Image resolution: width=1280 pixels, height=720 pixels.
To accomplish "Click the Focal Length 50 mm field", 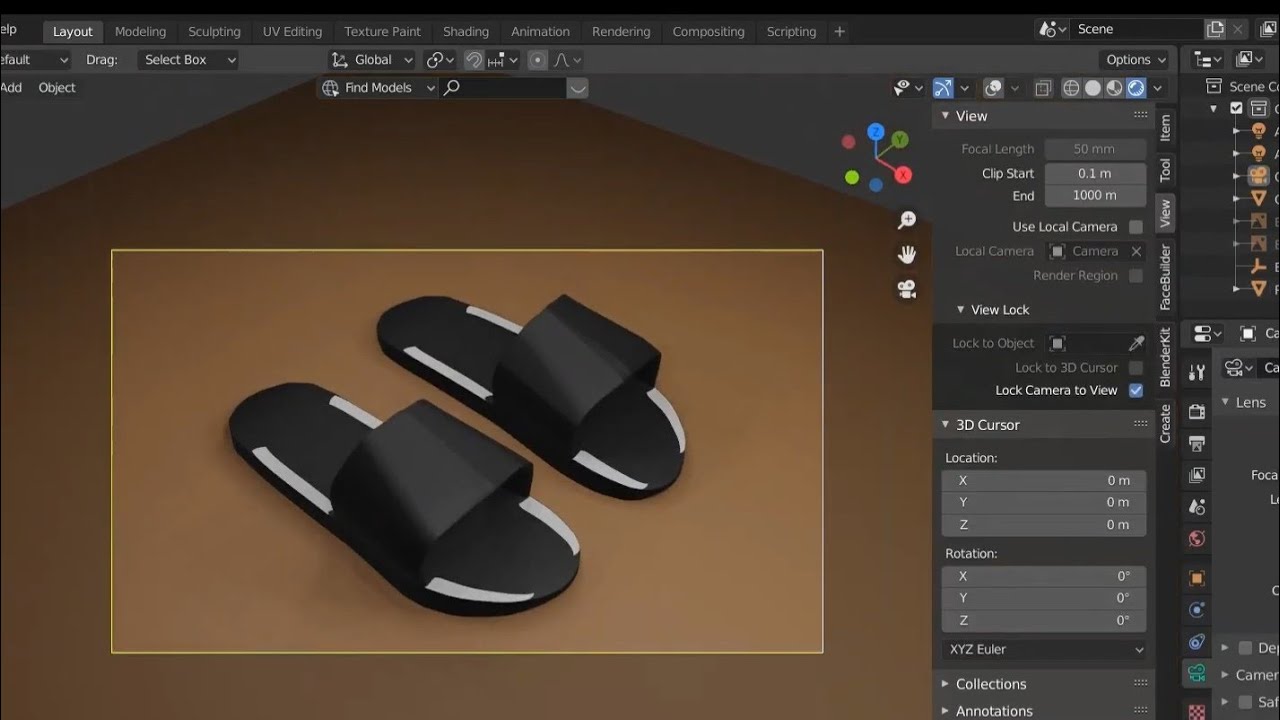I will (x=1095, y=149).
